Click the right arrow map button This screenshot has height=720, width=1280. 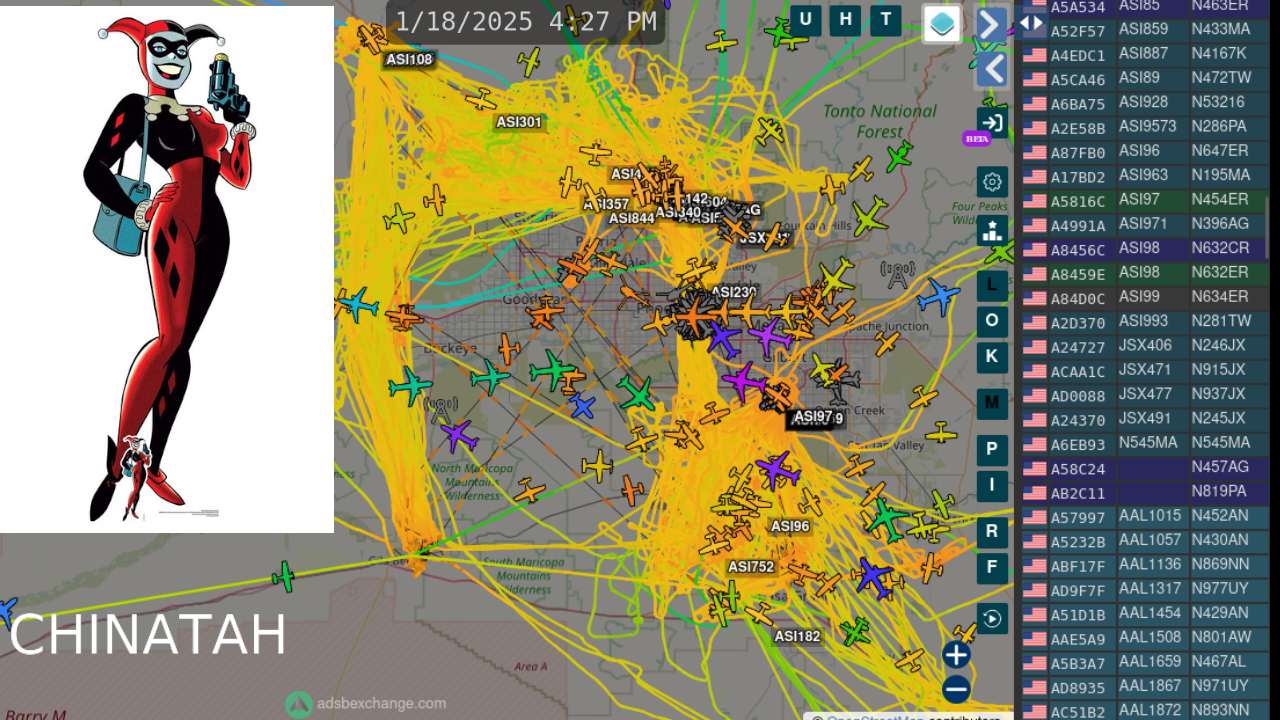[991, 25]
